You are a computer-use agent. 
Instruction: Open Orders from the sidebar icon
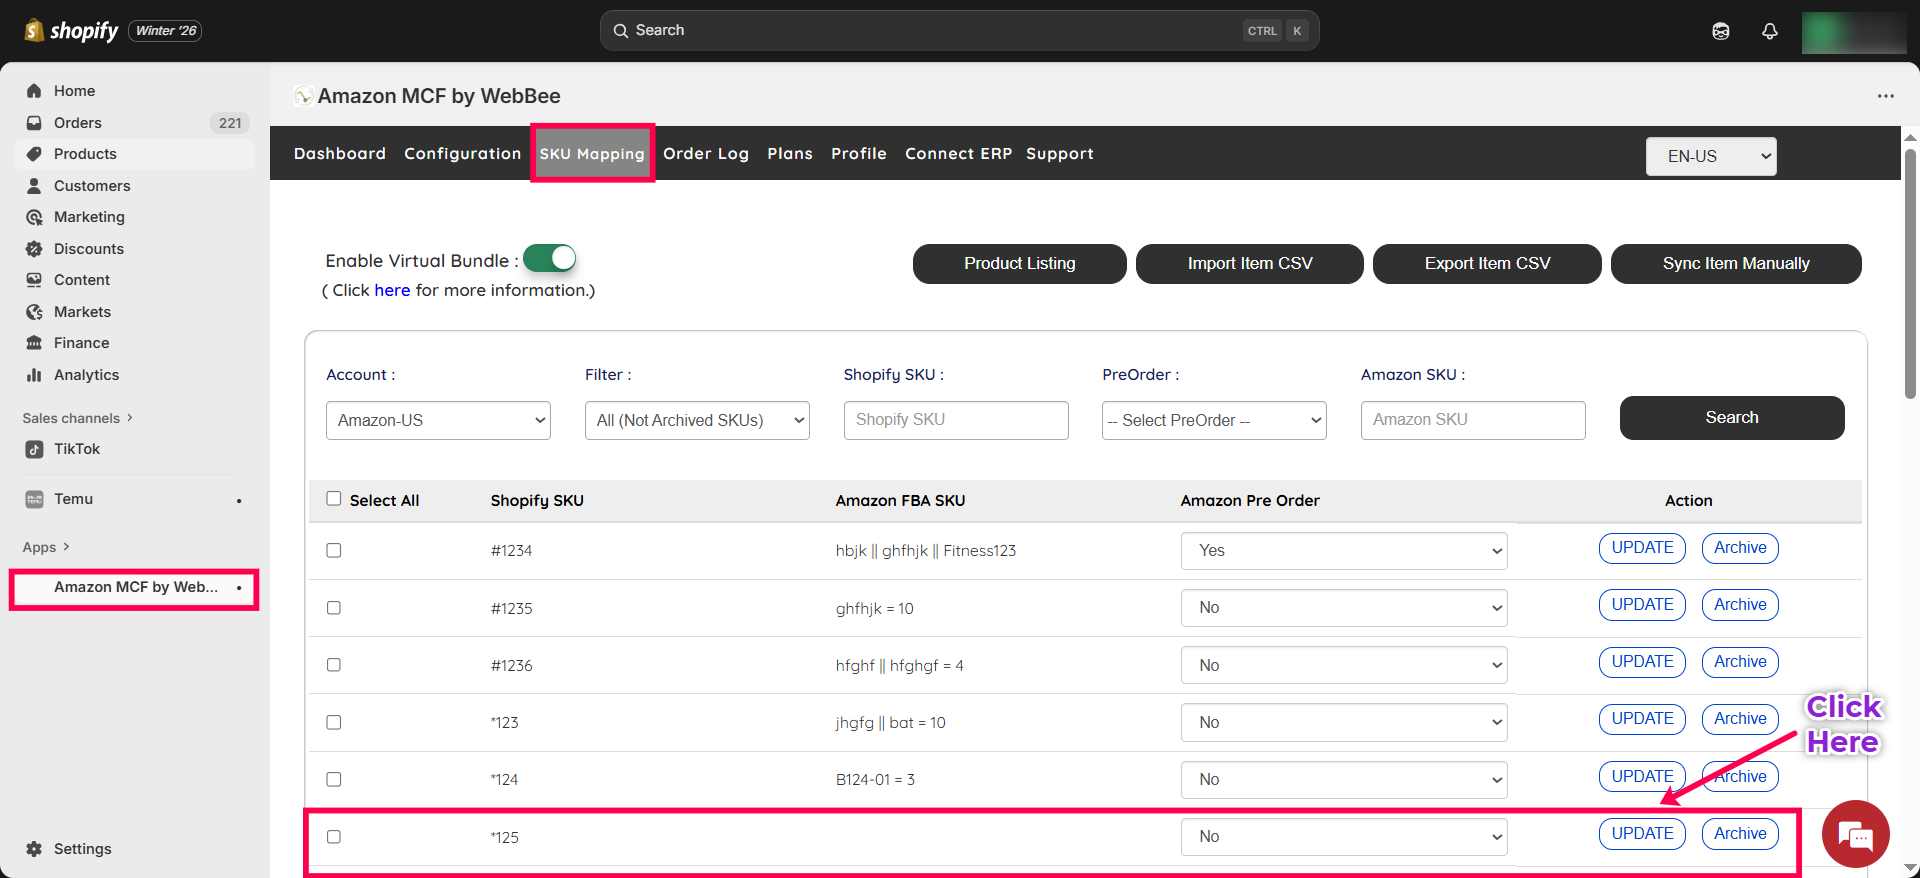pyautogui.click(x=34, y=123)
